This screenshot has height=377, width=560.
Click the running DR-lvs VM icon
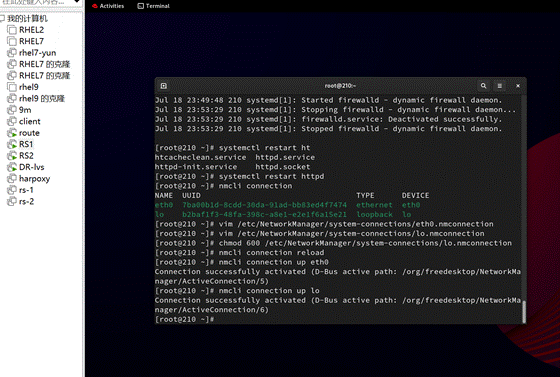click(x=12, y=167)
